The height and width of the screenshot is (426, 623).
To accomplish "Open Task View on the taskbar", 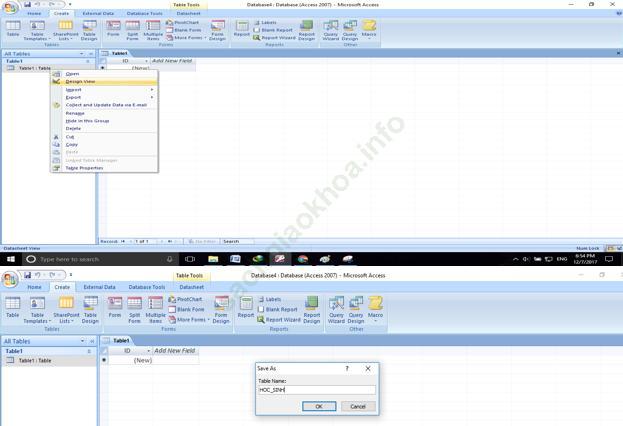I will click(190, 259).
